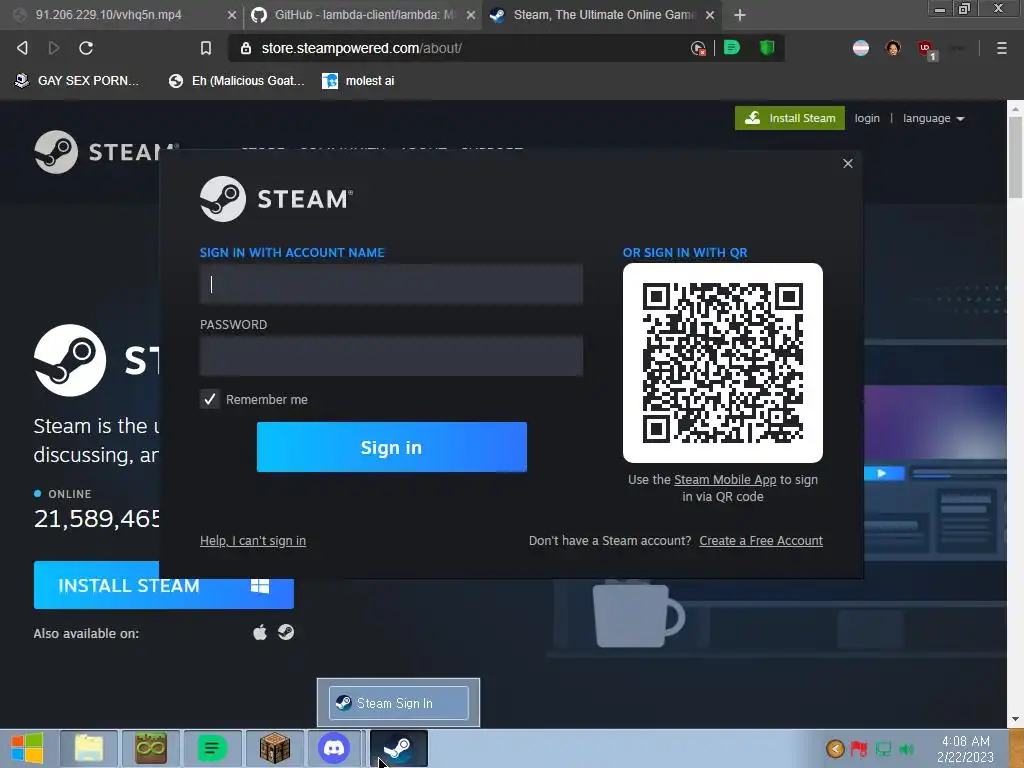Focus the account name input field

point(391,284)
